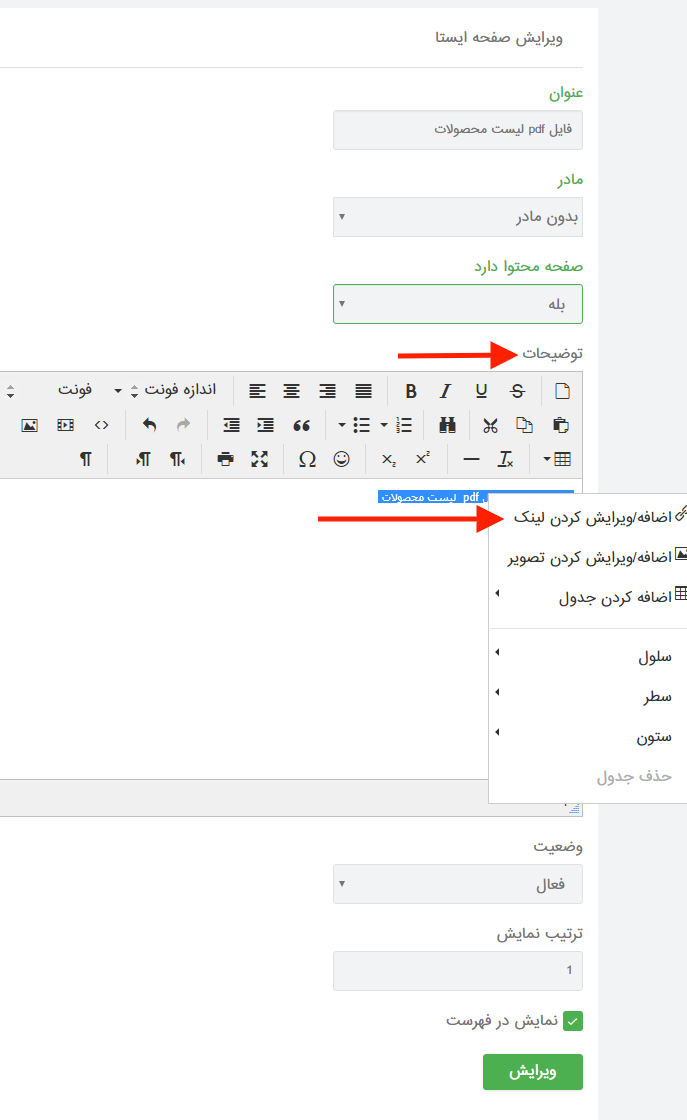Toggle fullscreen editor mode

[260, 459]
